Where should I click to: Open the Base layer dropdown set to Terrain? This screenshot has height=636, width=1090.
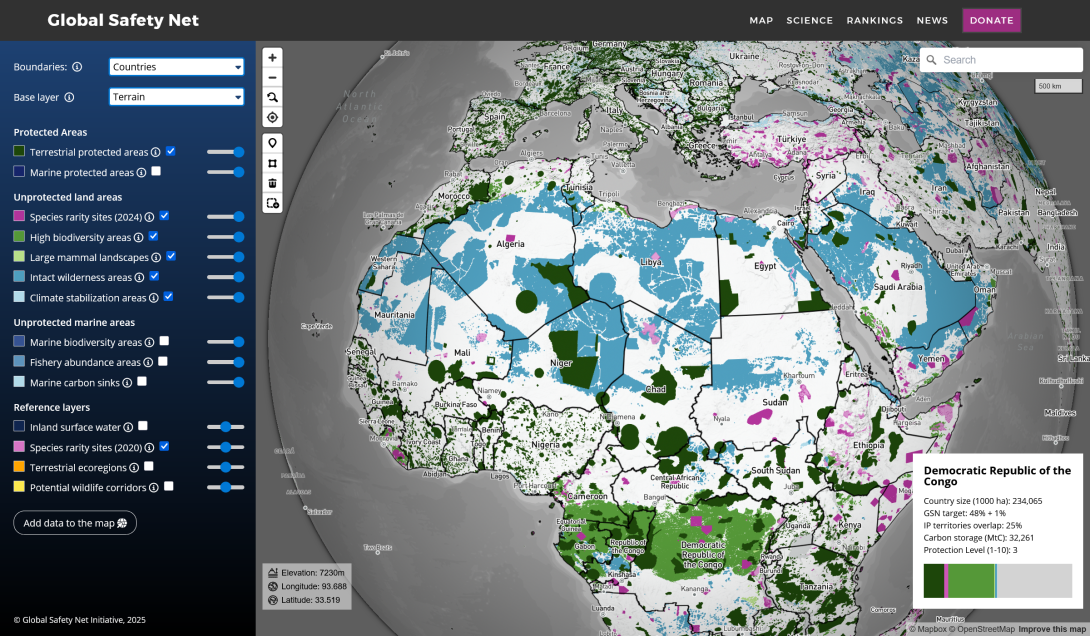[x=177, y=97]
